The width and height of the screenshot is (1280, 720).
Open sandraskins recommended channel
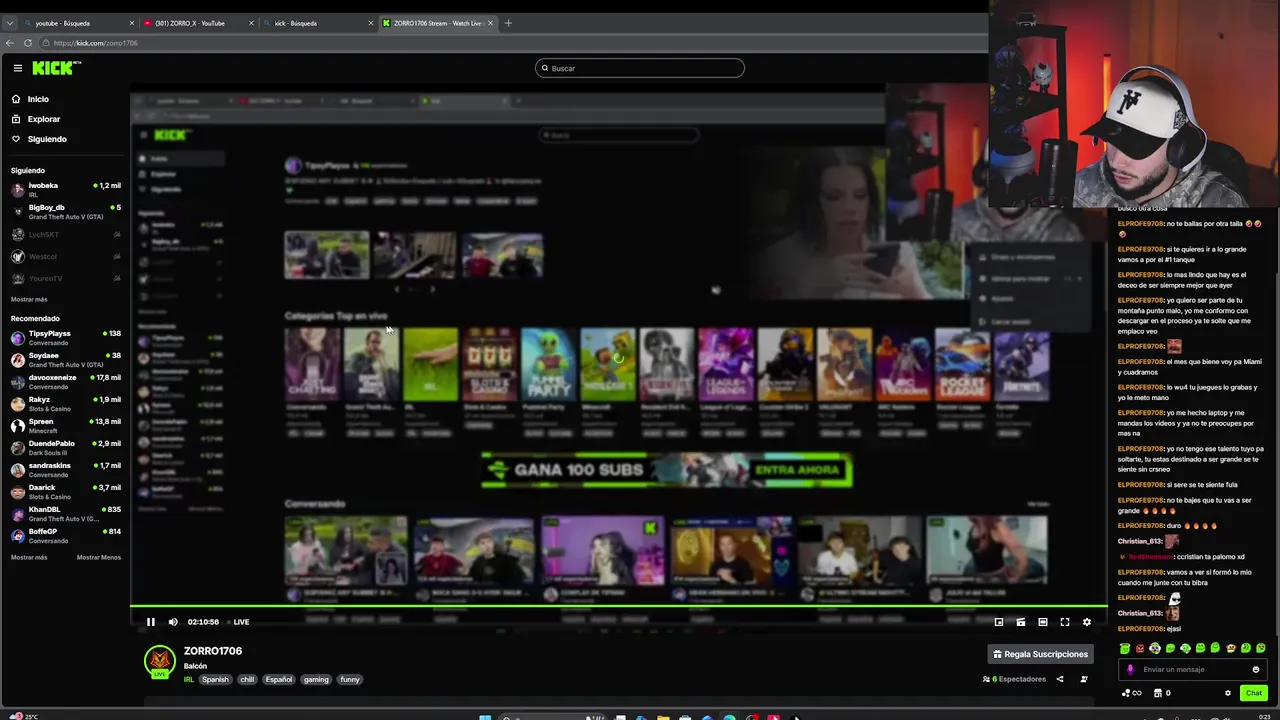point(65,470)
